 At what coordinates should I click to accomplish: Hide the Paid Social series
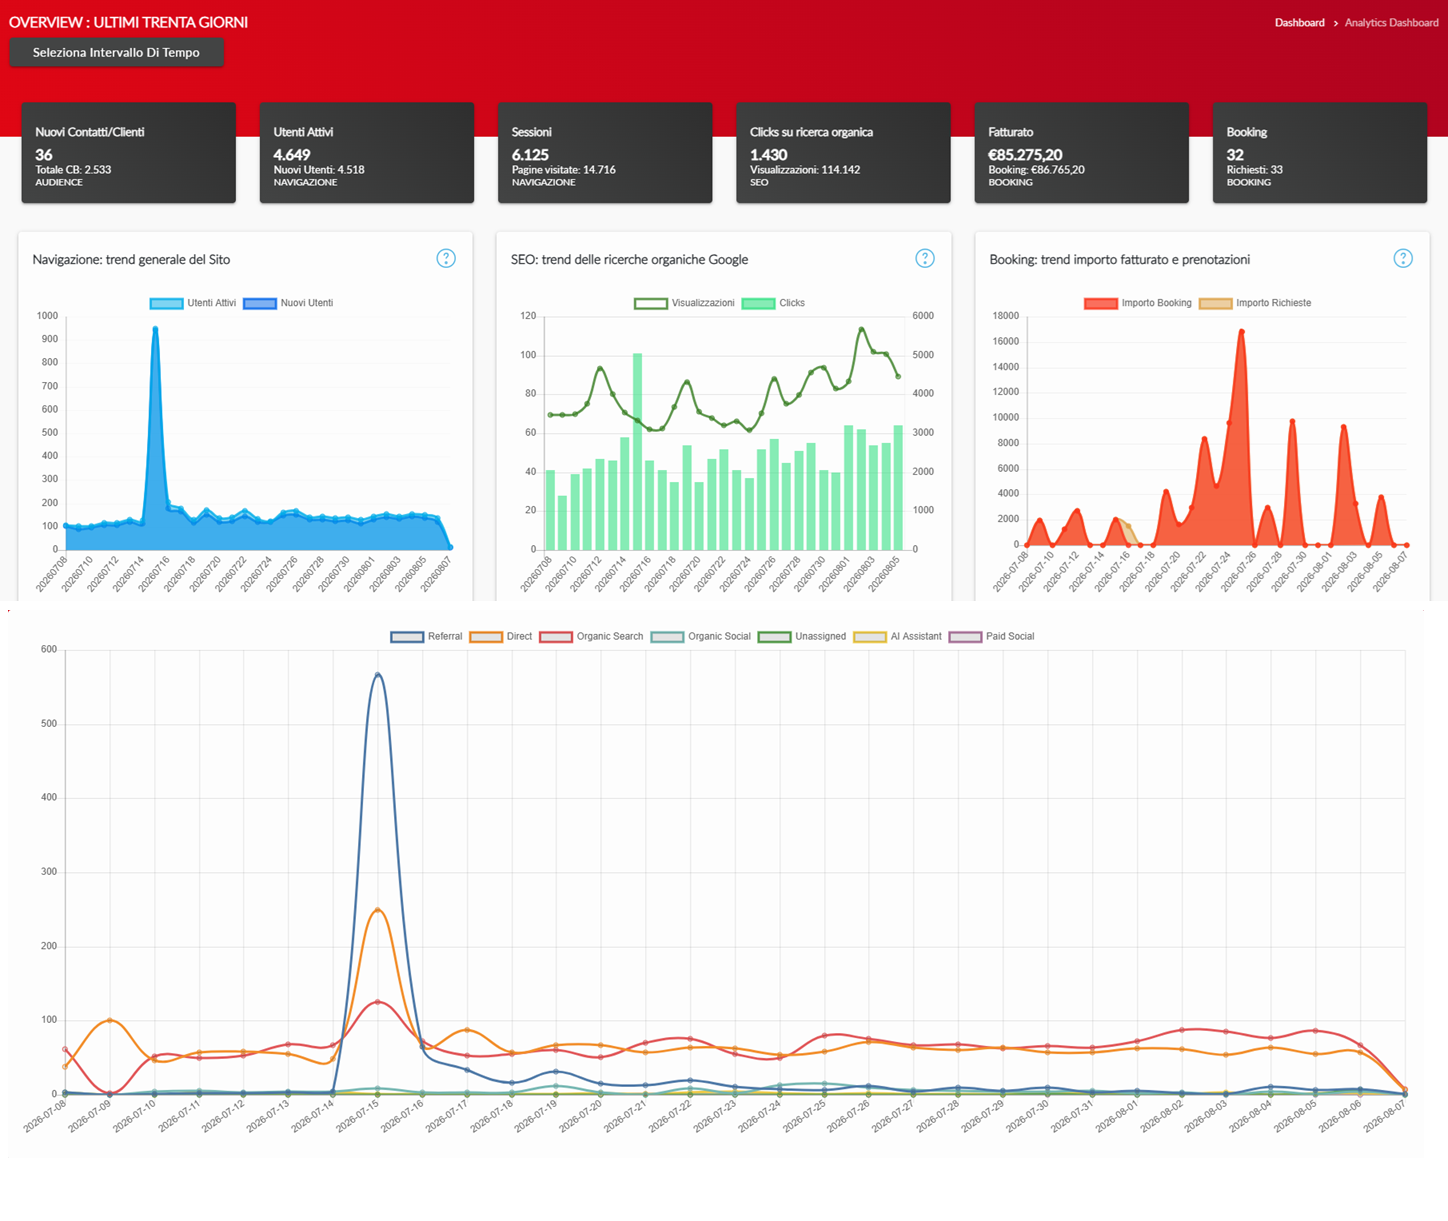tap(991, 636)
